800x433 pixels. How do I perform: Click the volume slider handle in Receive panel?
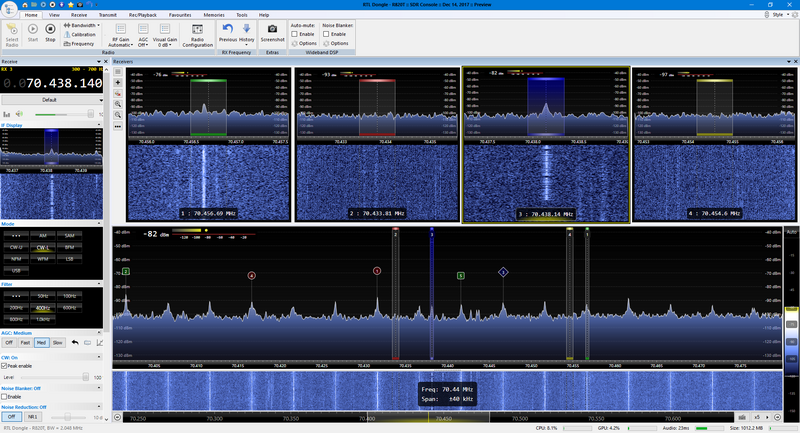pyautogui.click(x=90, y=114)
